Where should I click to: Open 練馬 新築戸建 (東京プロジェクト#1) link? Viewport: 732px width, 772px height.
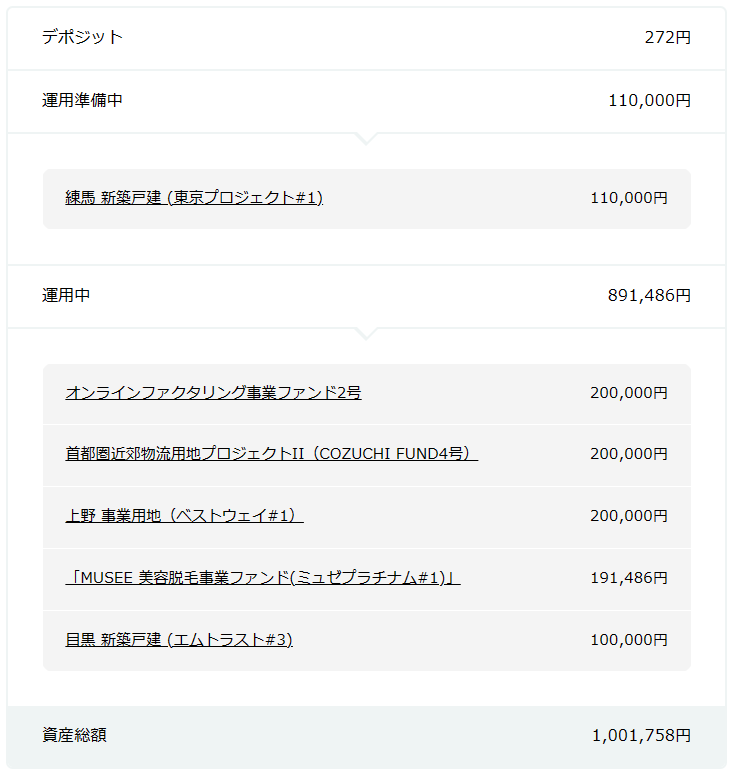pos(194,198)
